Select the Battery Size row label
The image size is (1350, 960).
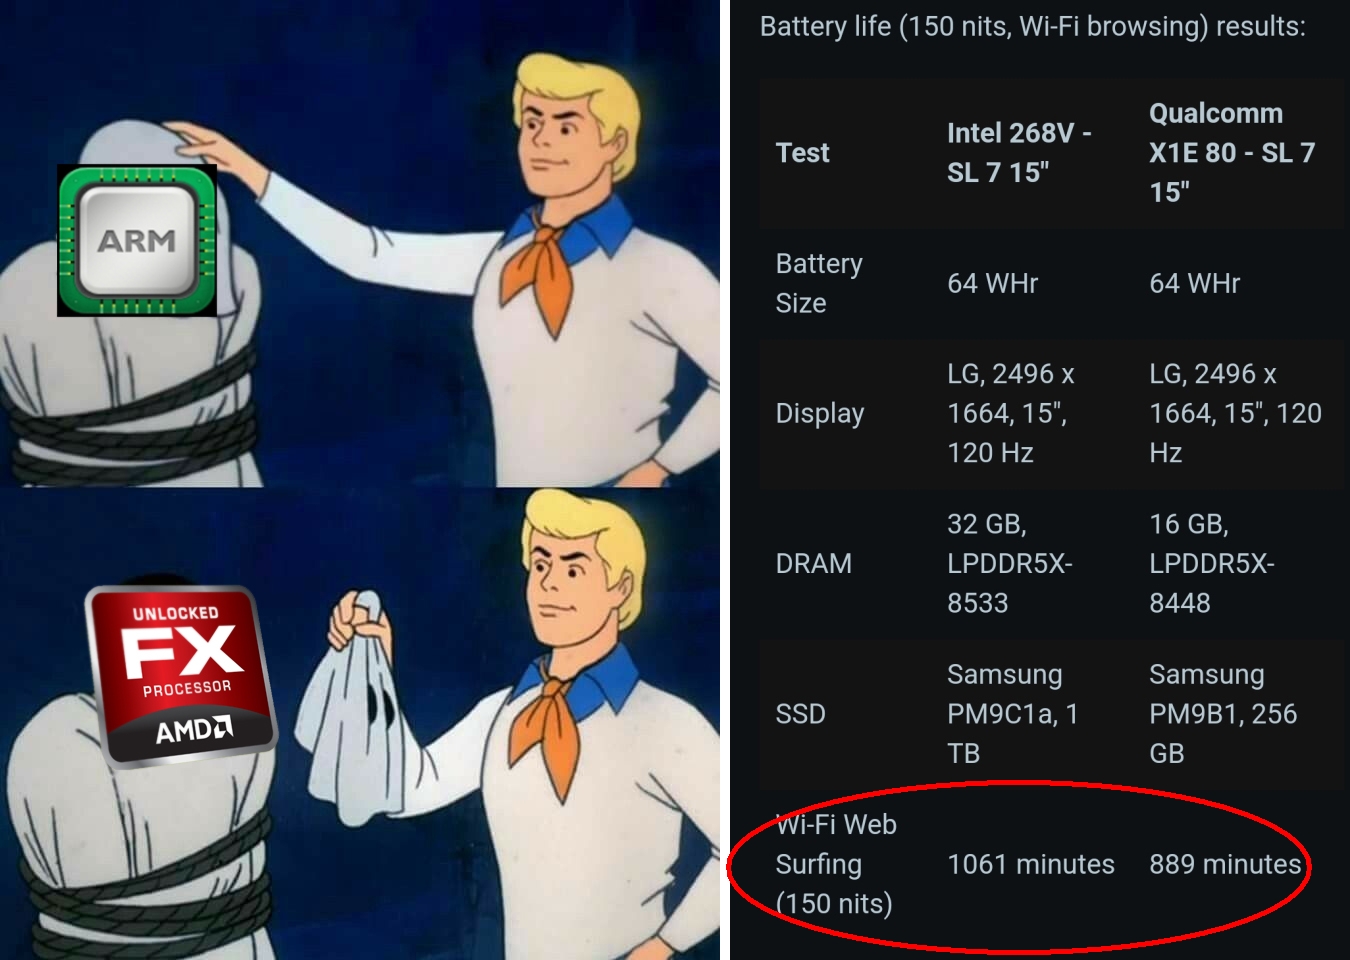click(x=819, y=283)
